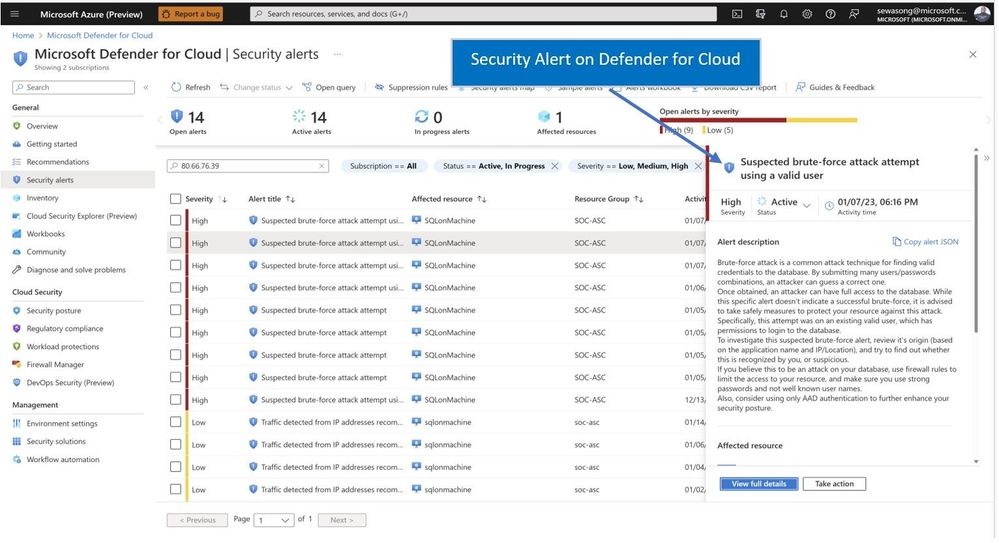
Task: Click the account avatar picture
Action: point(981,14)
